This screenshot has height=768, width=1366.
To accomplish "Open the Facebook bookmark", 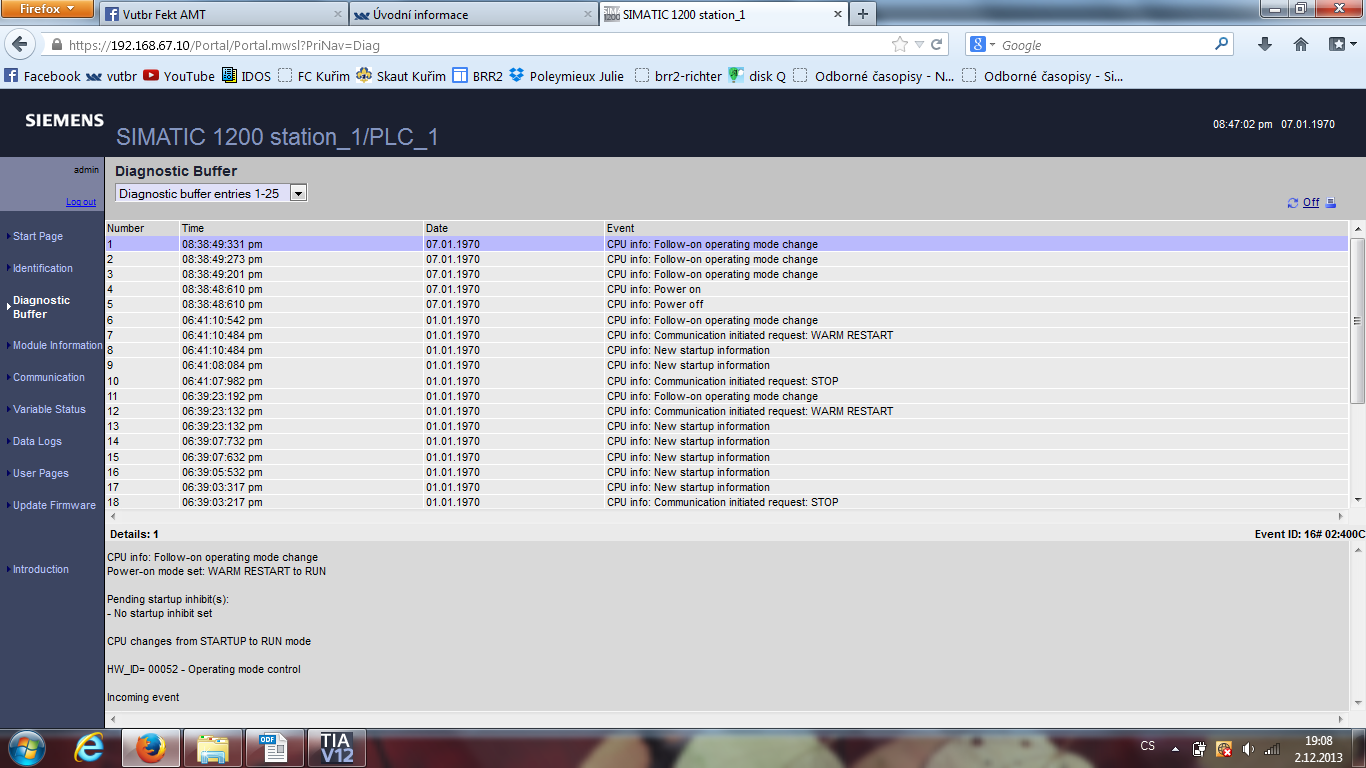I will [42, 76].
